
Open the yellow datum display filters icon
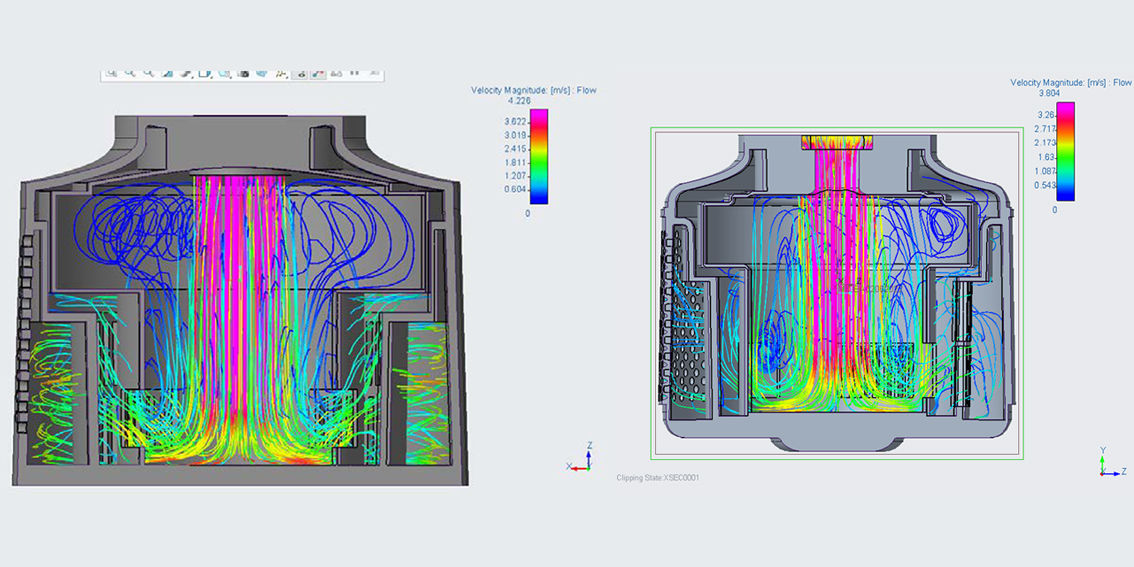click(281, 74)
